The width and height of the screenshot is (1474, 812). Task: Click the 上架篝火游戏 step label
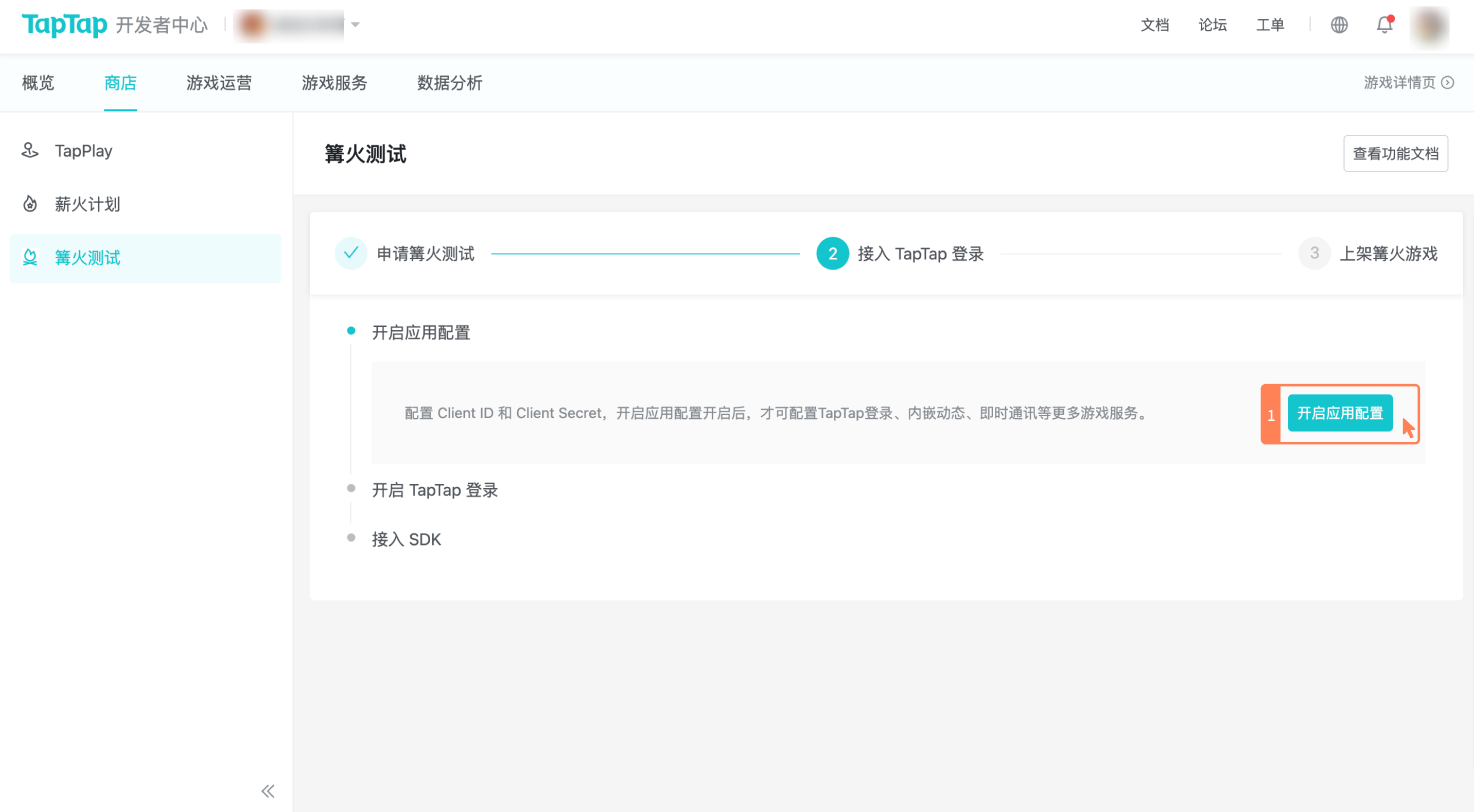(x=1389, y=254)
